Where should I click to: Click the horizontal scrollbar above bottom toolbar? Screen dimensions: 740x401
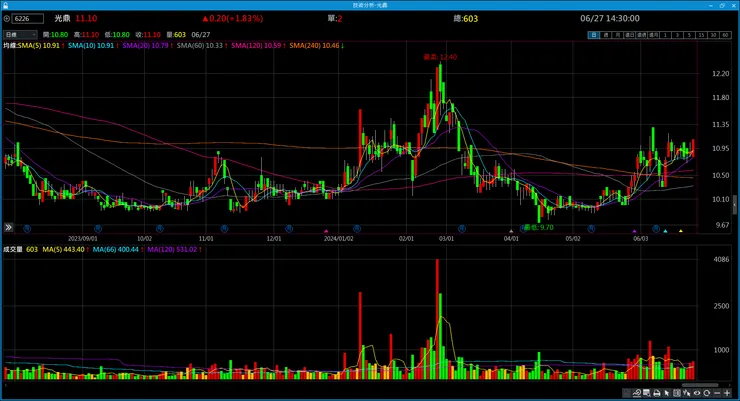pyautogui.click(x=700, y=385)
